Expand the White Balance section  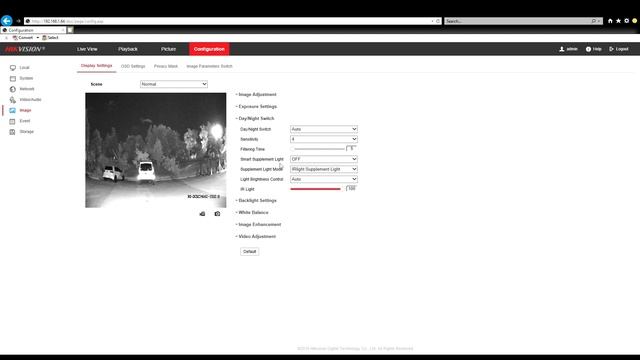click(x=252, y=213)
